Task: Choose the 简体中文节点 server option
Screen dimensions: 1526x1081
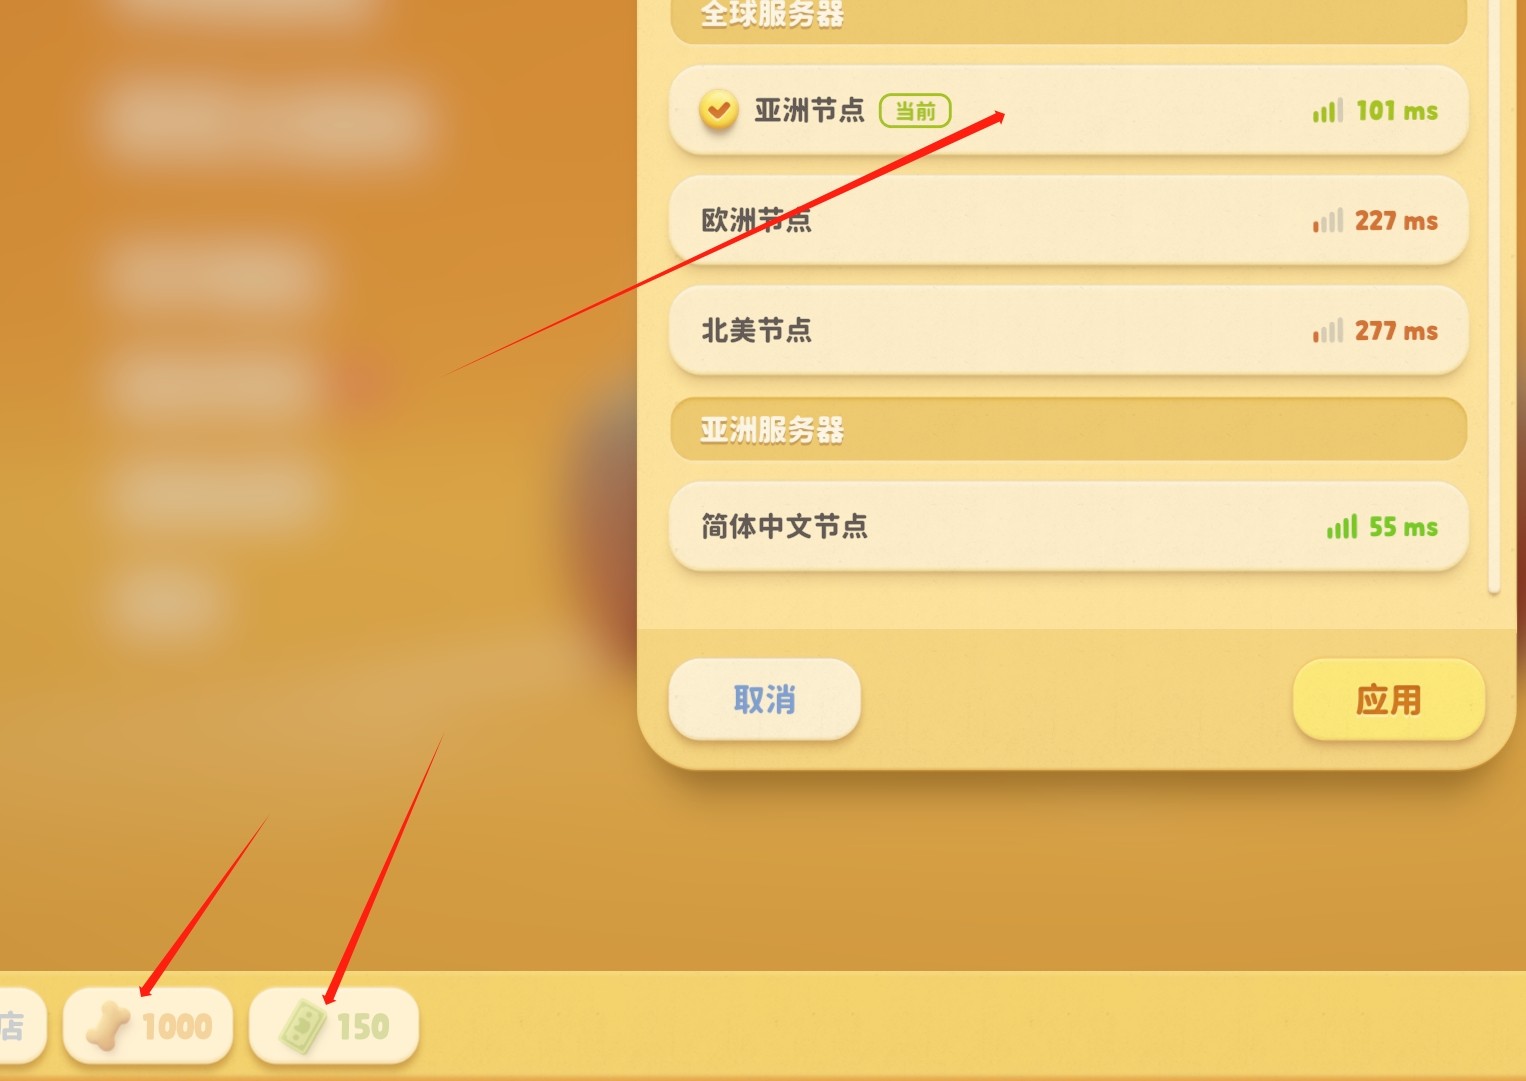Action: tap(1068, 526)
